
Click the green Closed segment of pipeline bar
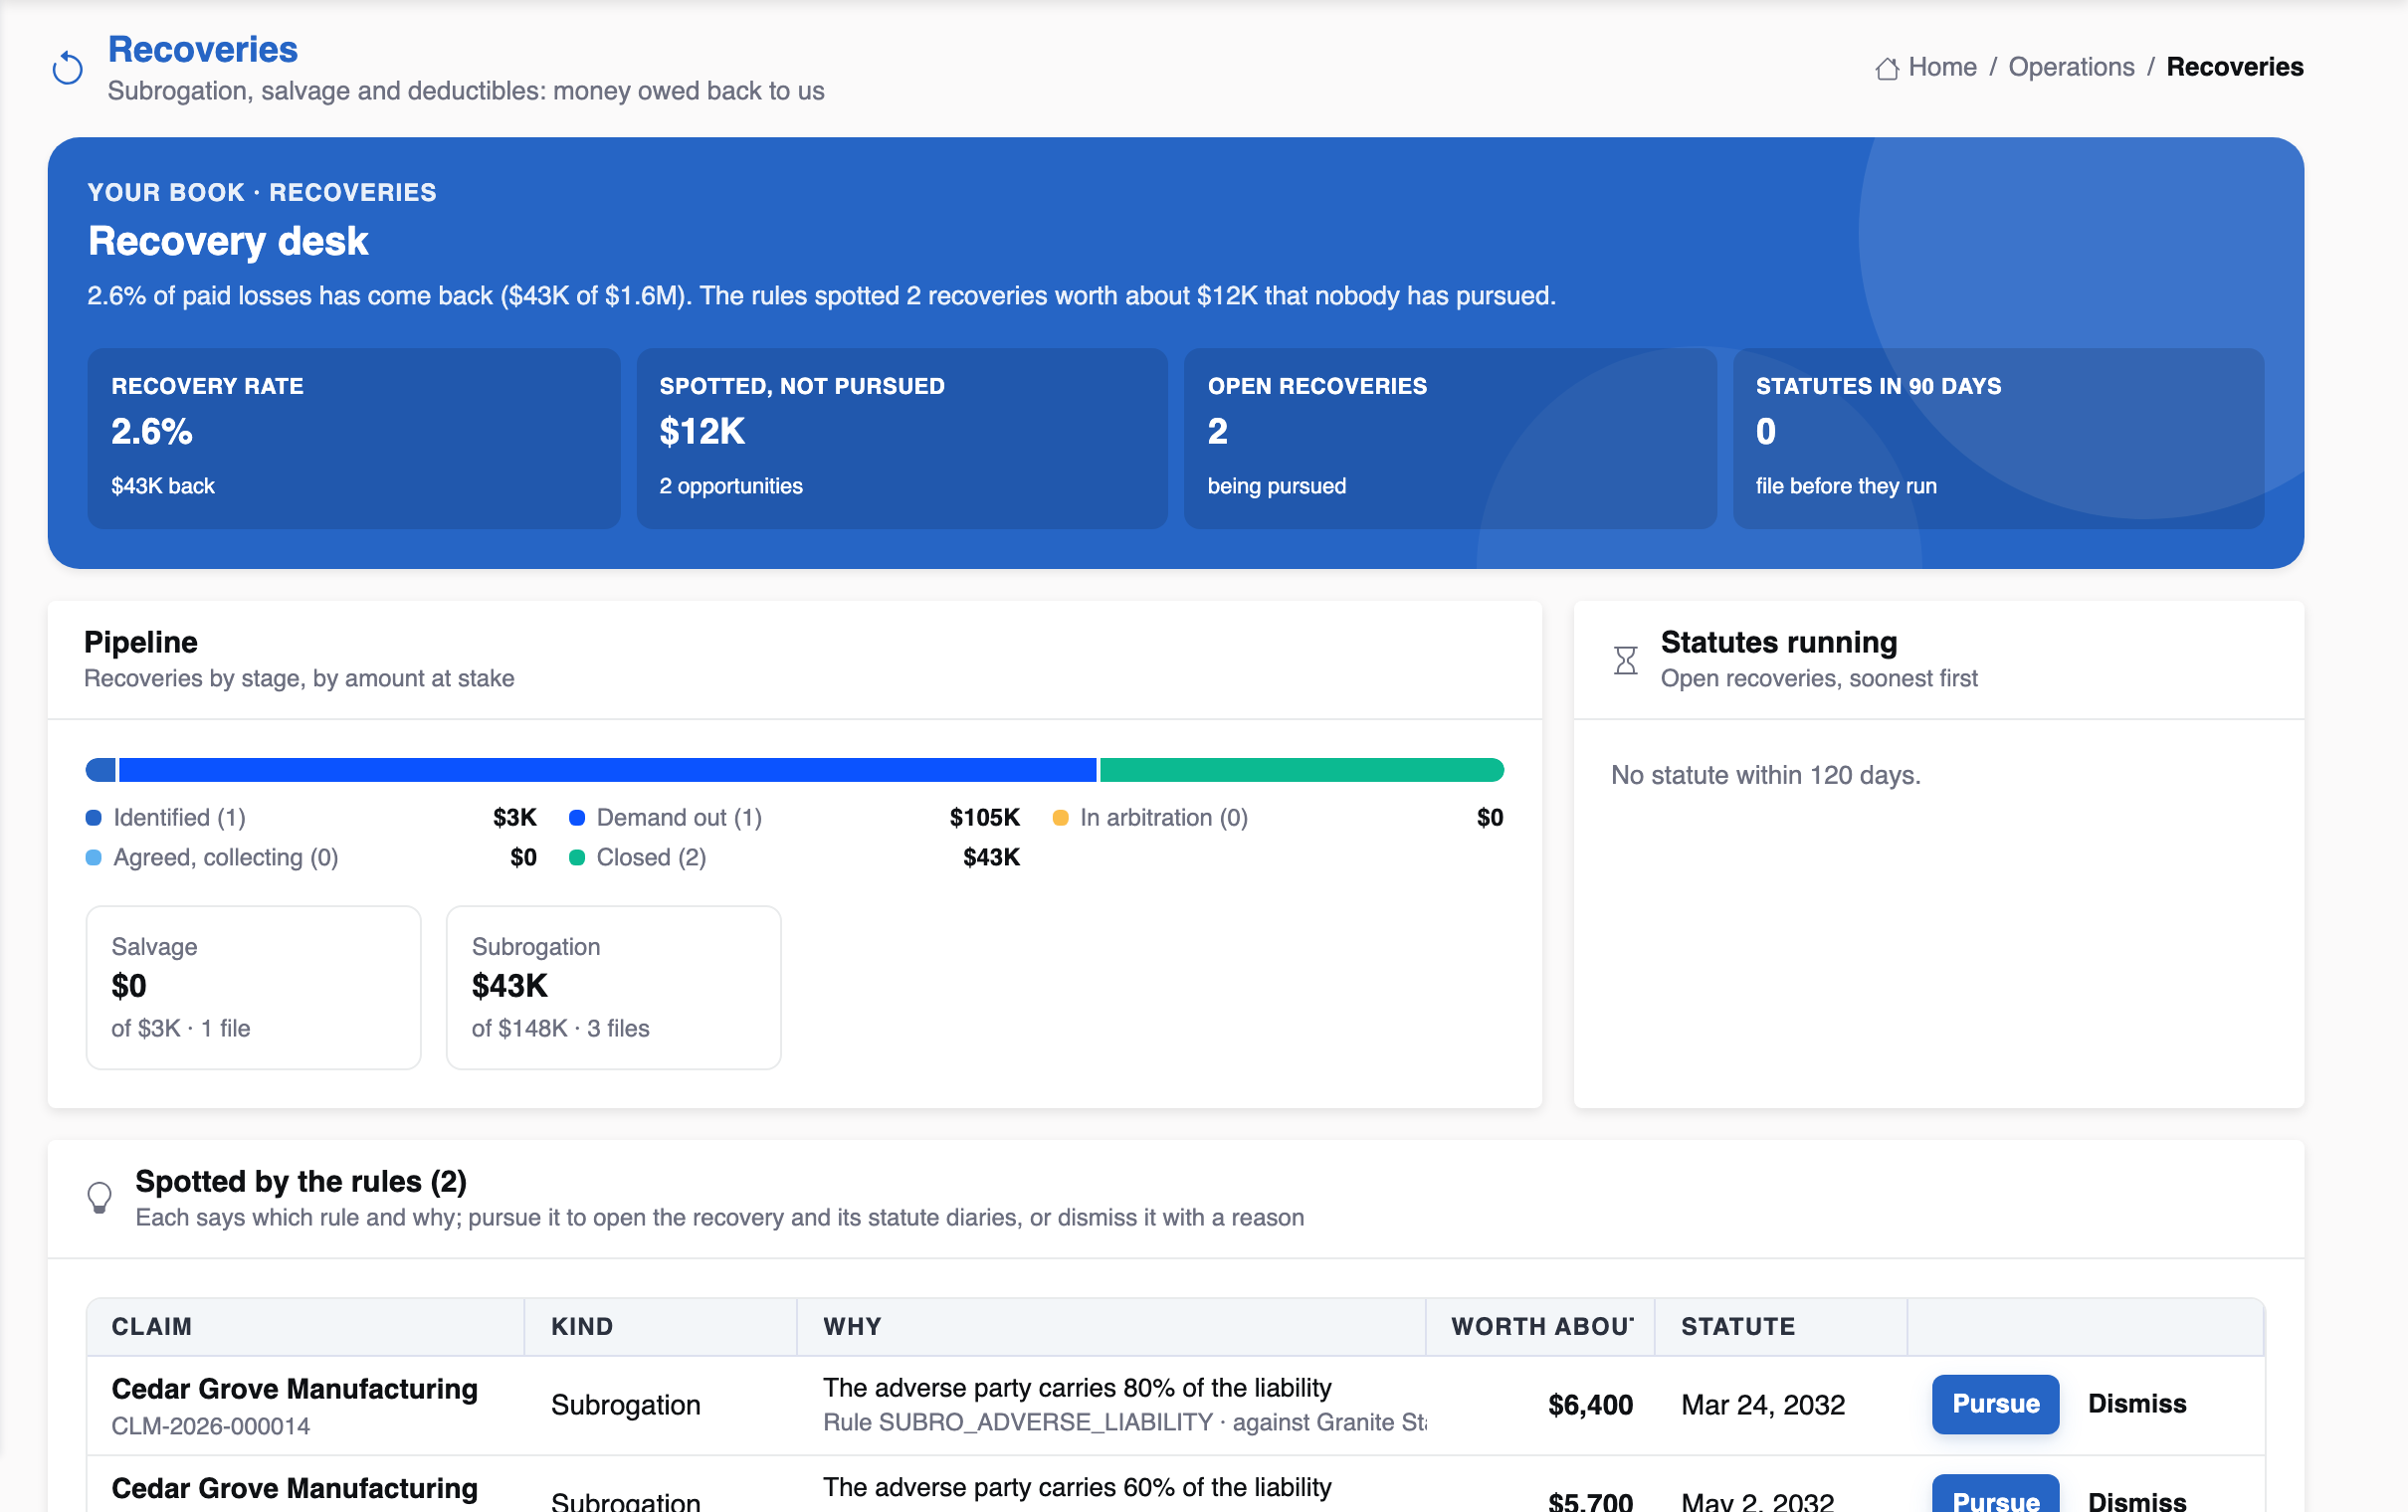tap(1301, 770)
